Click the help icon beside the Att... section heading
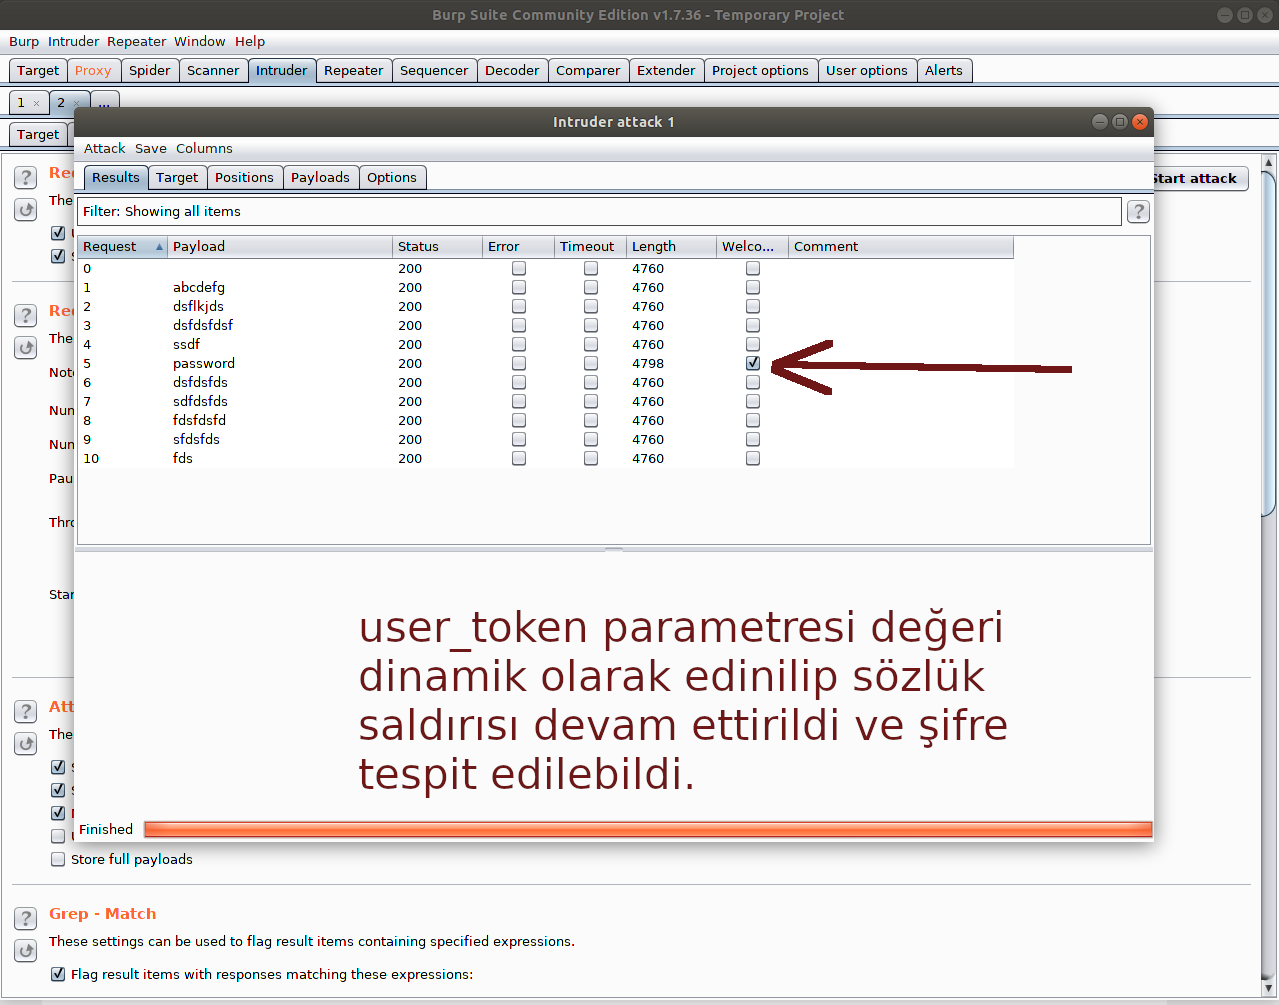Viewport: 1279px width, 1005px height. 26,711
